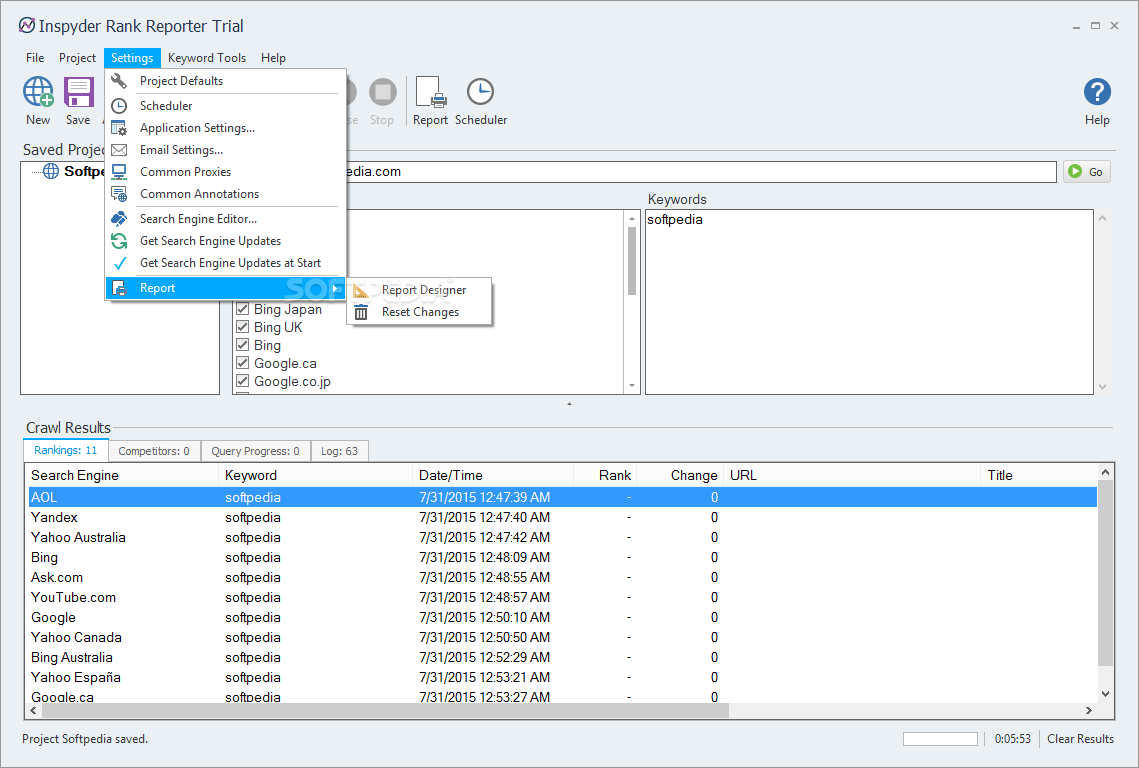Select Common Proxies menu item
The width and height of the screenshot is (1139, 768).
click(x=225, y=171)
